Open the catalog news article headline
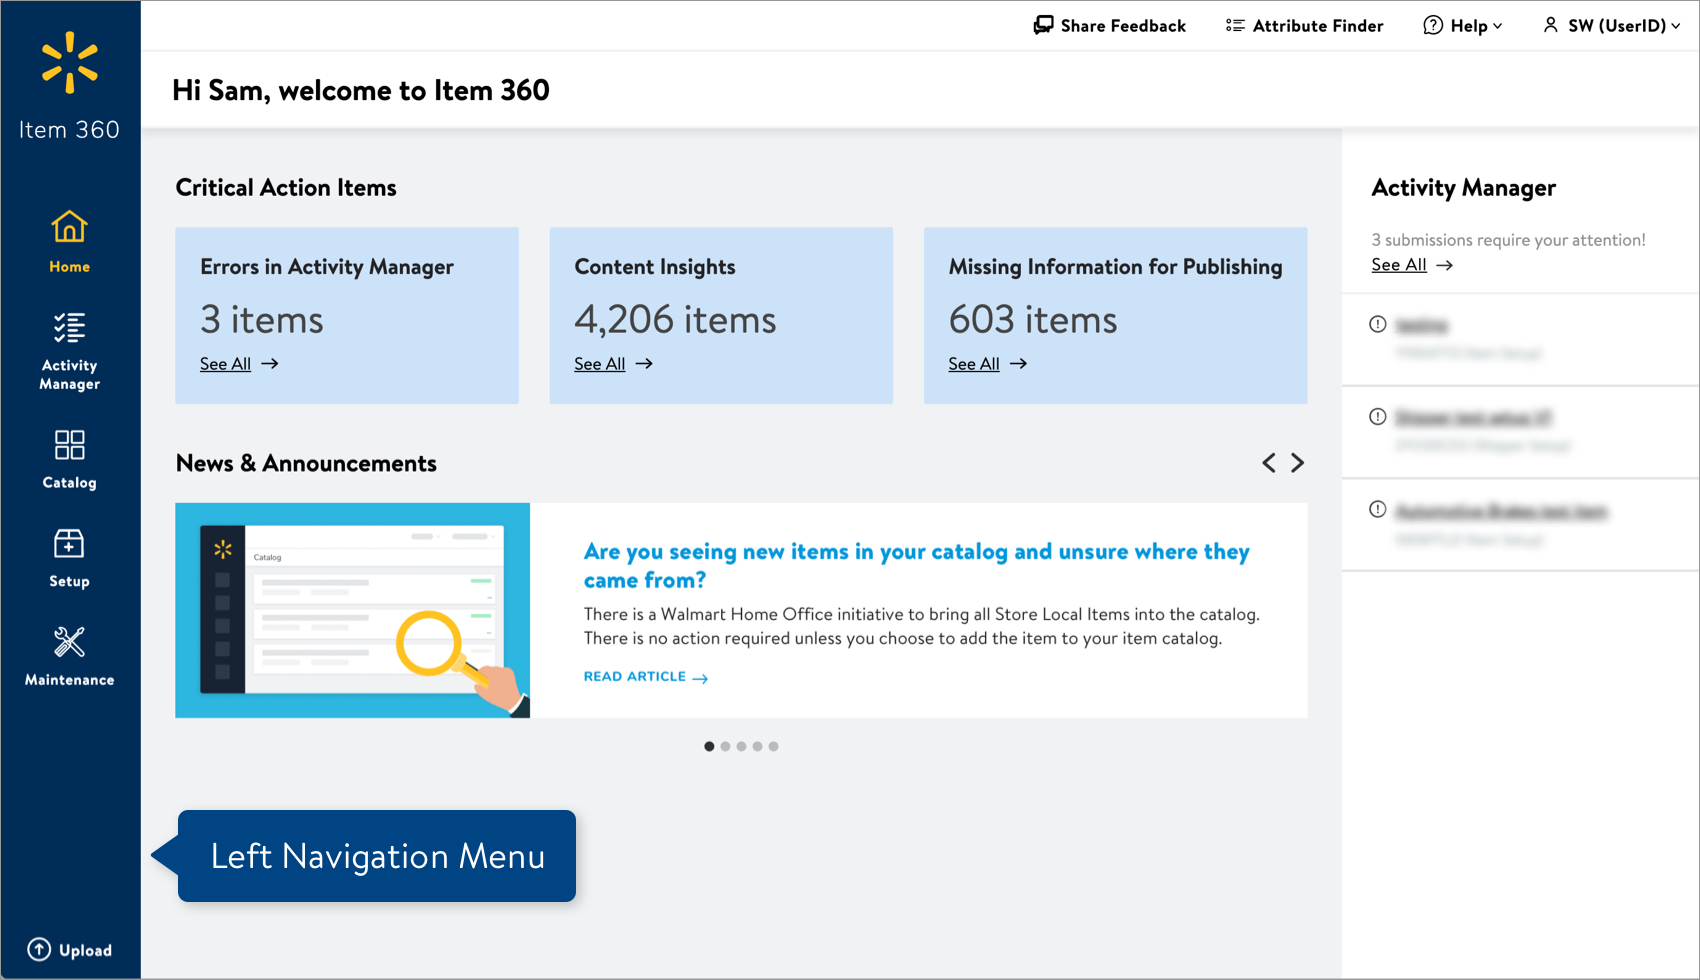The image size is (1700, 980). (x=917, y=565)
